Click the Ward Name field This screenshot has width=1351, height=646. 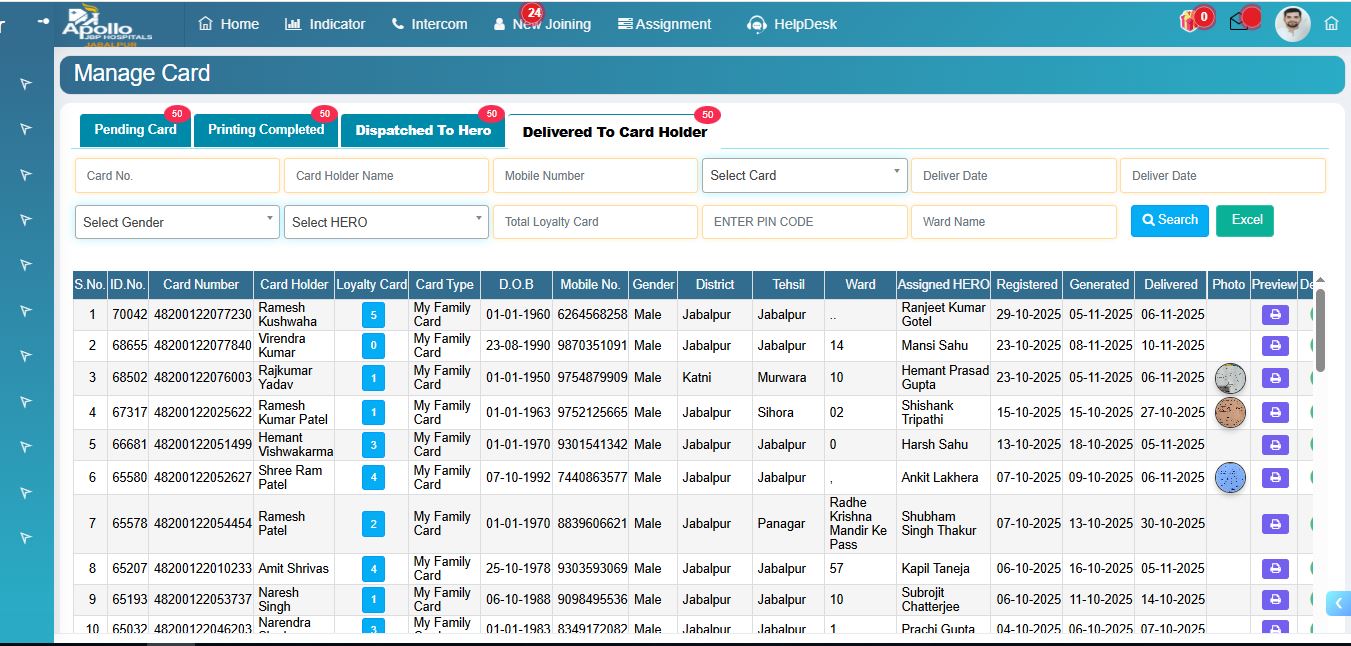[1014, 222]
